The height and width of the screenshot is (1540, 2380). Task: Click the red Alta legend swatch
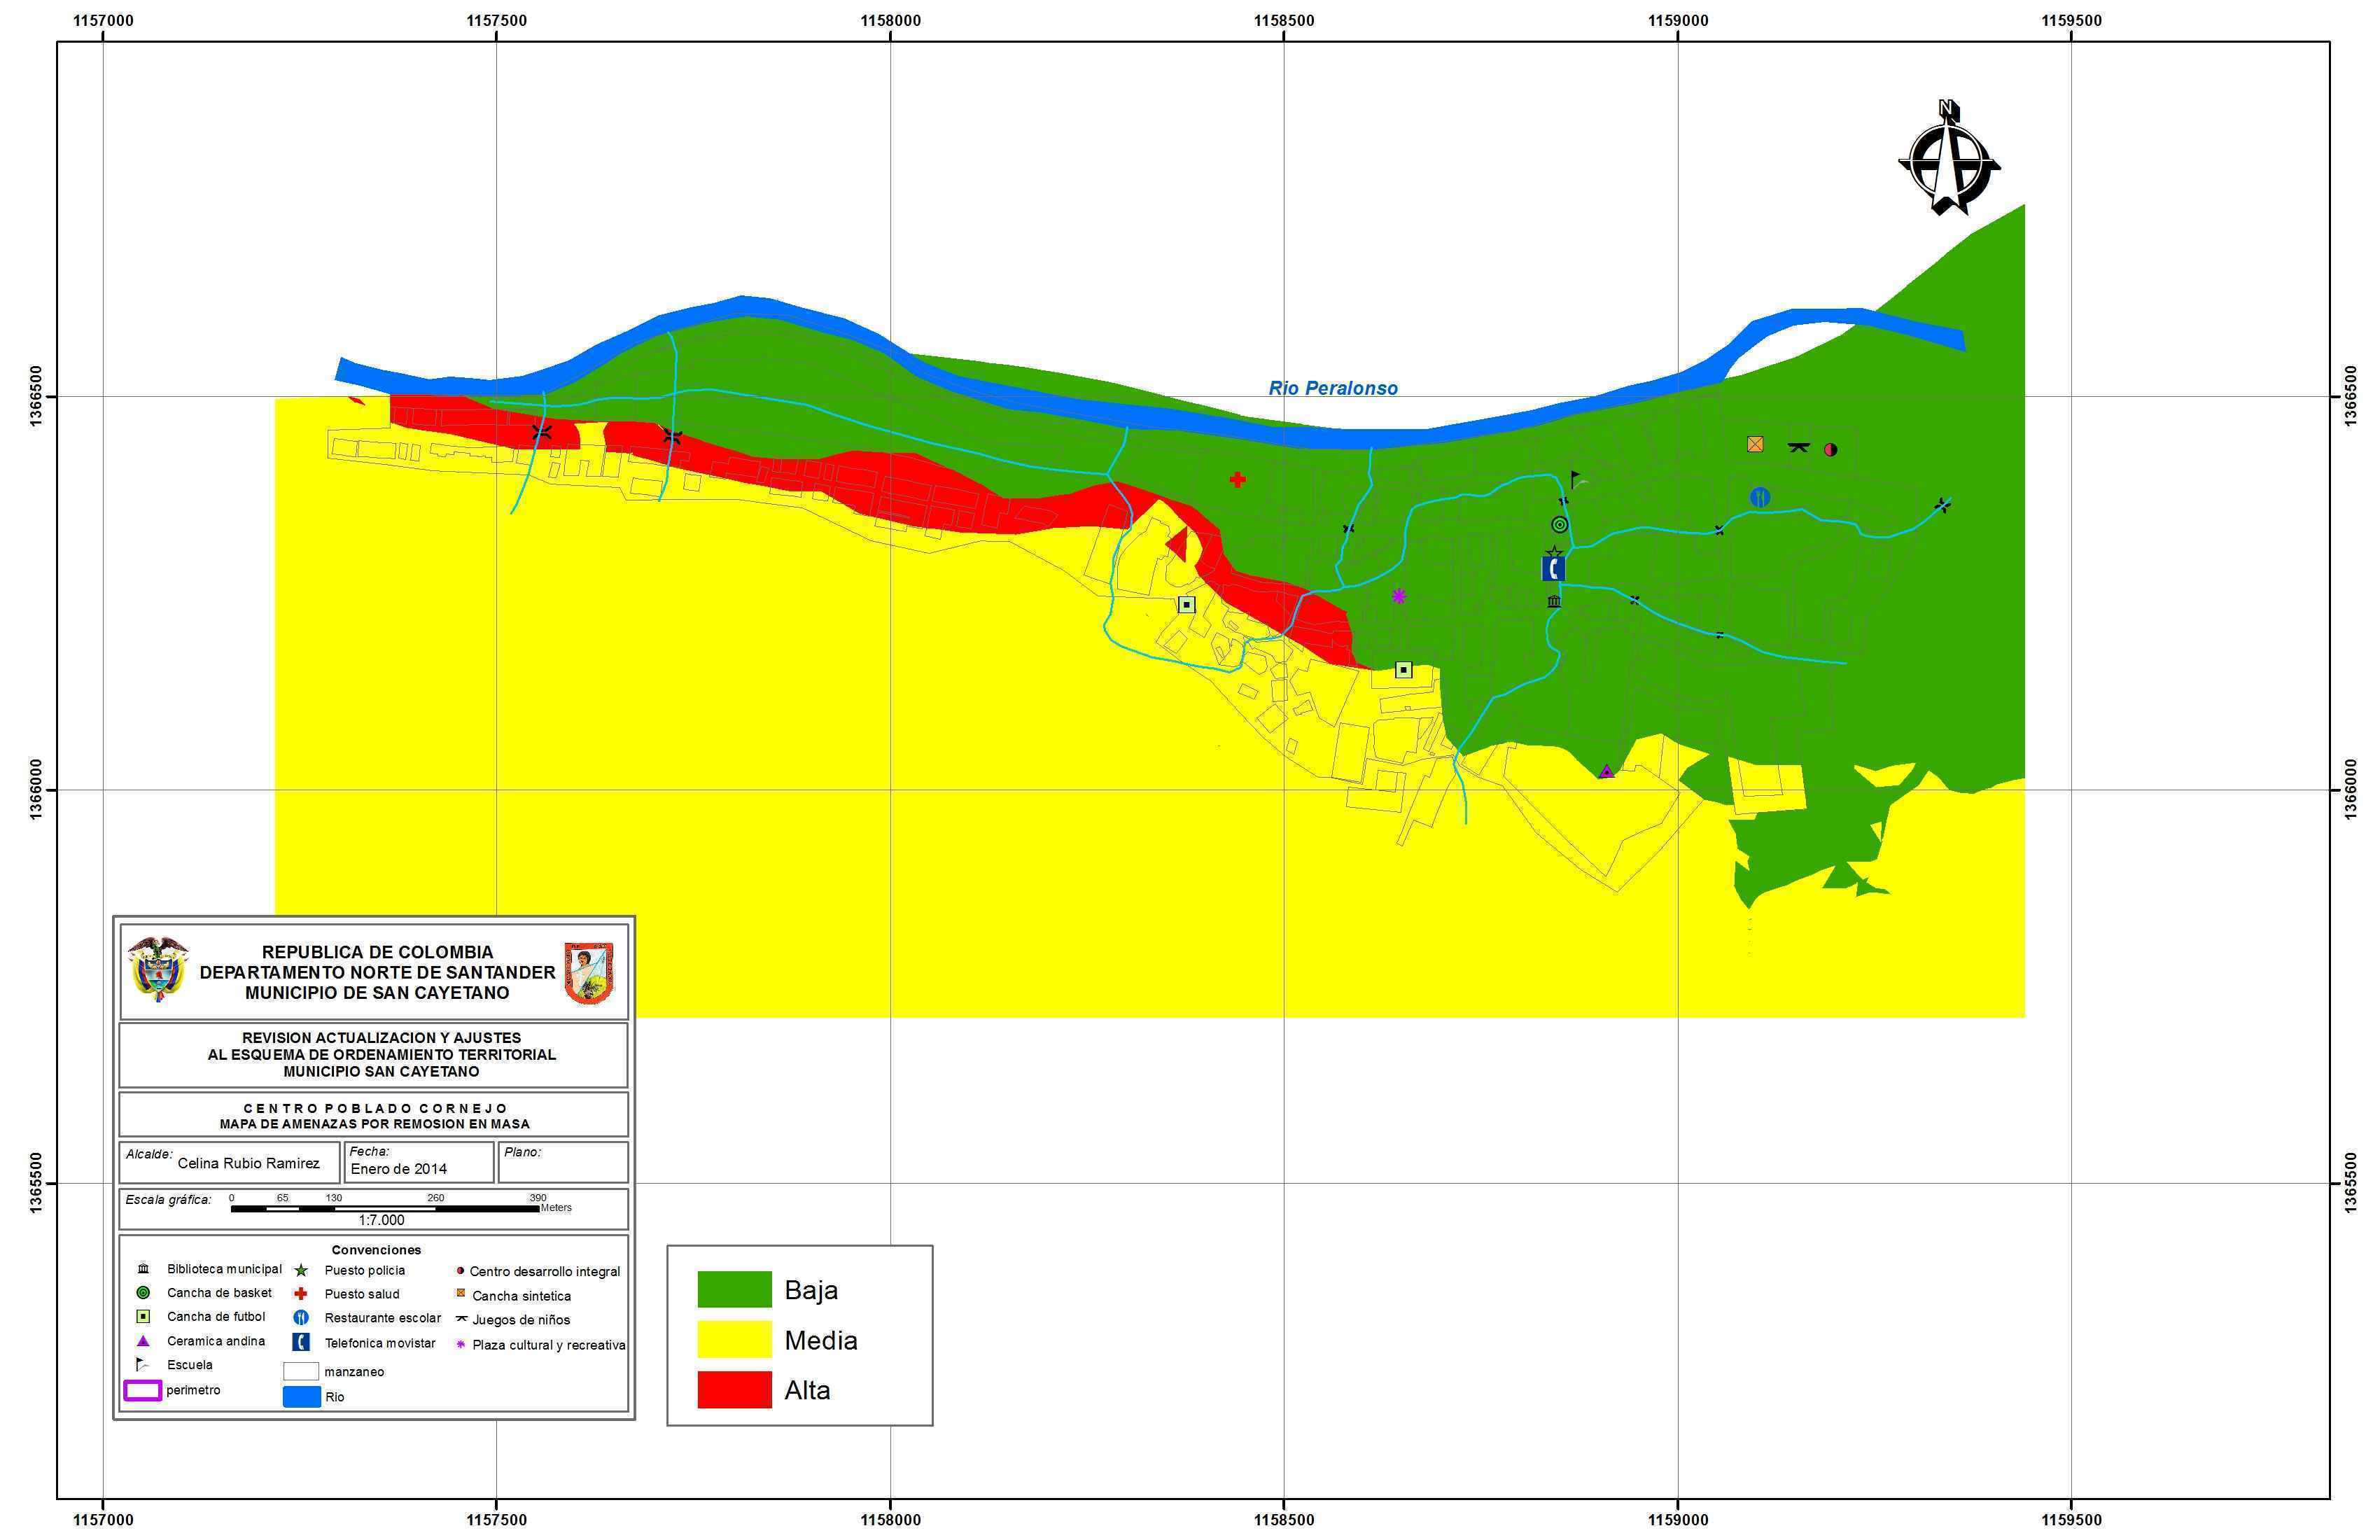tap(734, 1390)
